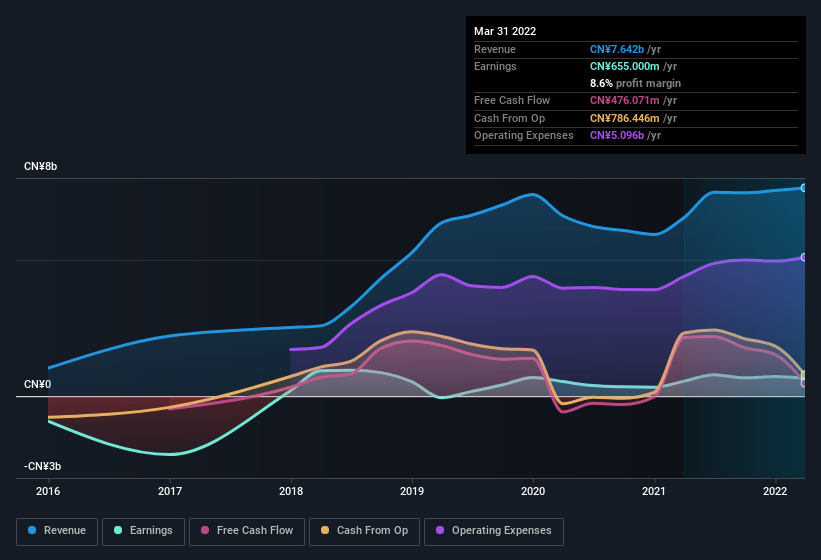Click the CN¥786.446m cash from op value
Viewport: 821px width, 560px height.
[625, 118]
